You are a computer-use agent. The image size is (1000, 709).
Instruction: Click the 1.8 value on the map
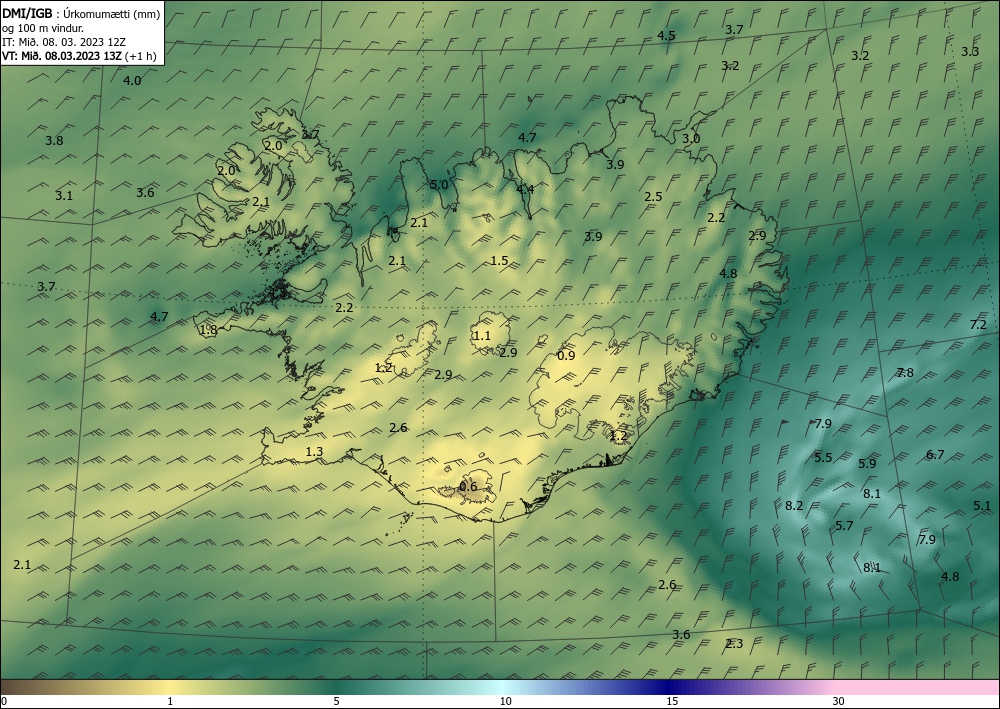209,330
